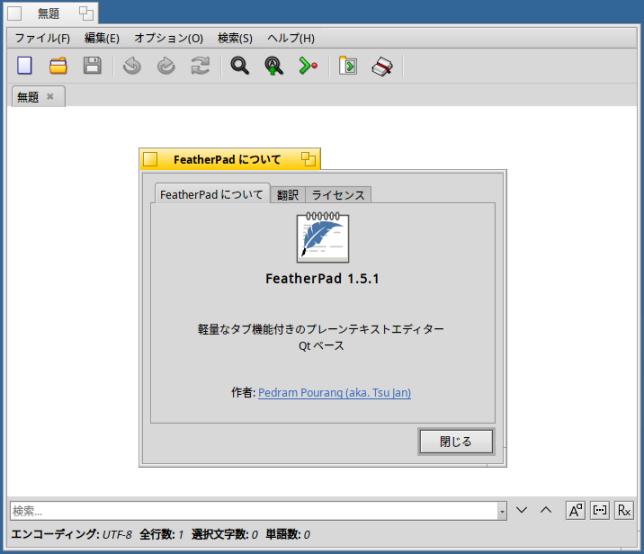Click in the 検索 search field
The height and width of the screenshot is (554, 644).
tap(254, 511)
